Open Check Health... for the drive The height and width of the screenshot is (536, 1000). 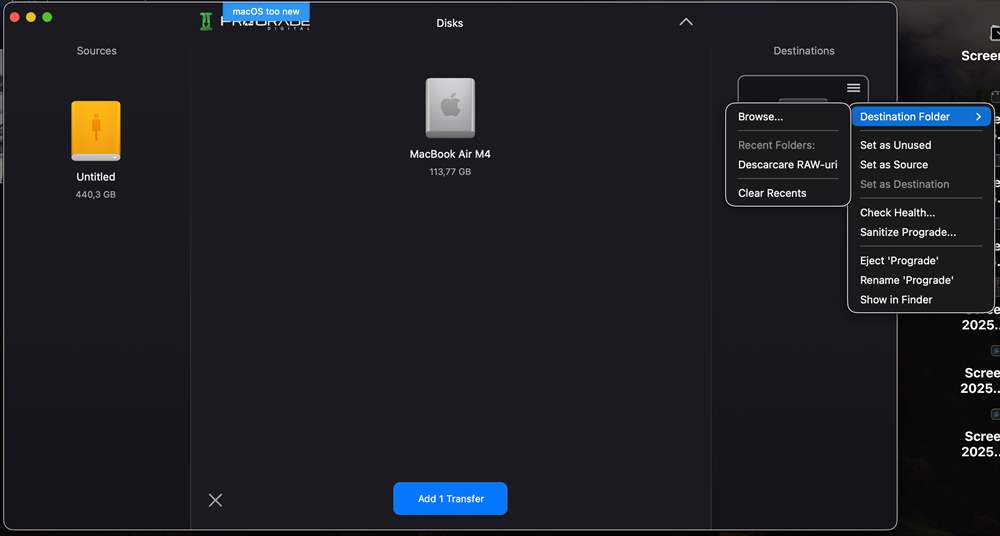tap(897, 213)
